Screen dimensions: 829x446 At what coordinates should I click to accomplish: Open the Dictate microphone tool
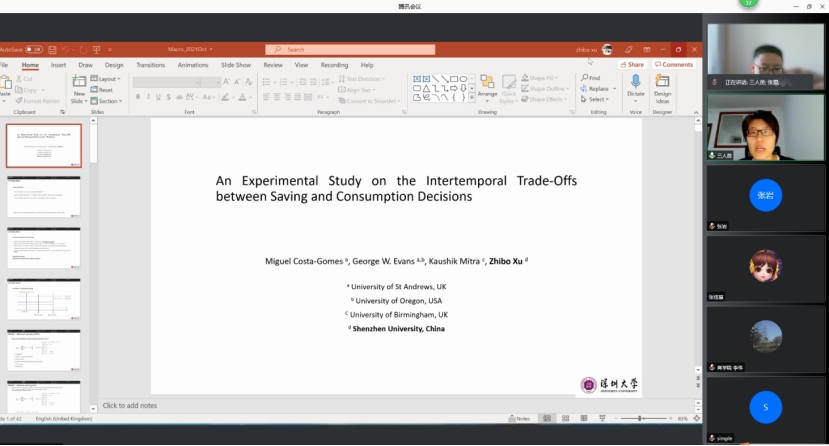(x=635, y=84)
